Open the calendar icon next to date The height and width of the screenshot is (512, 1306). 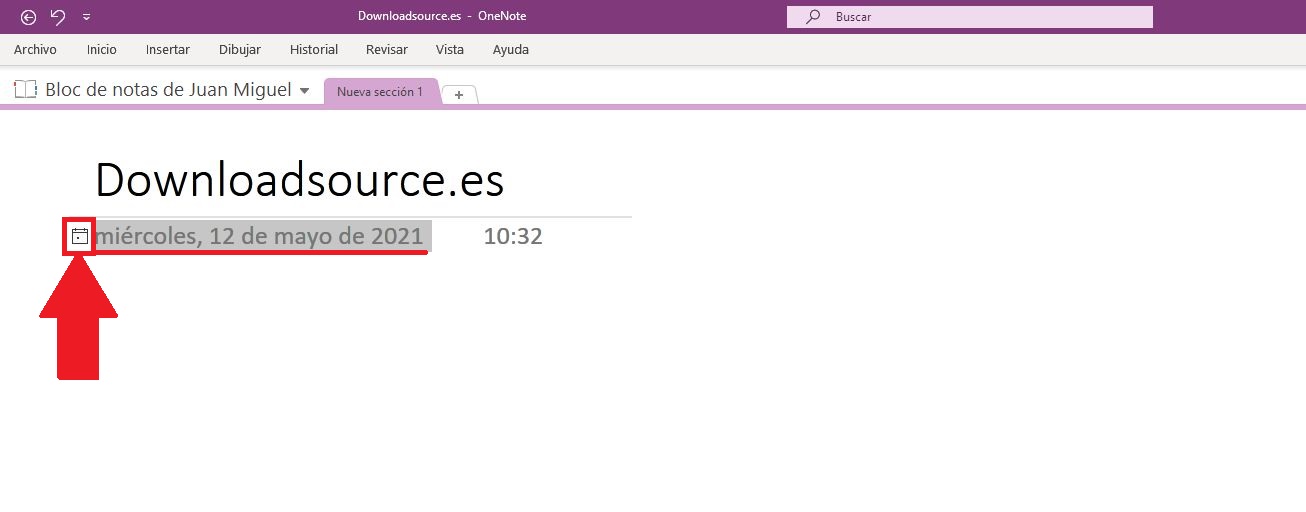pos(80,237)
